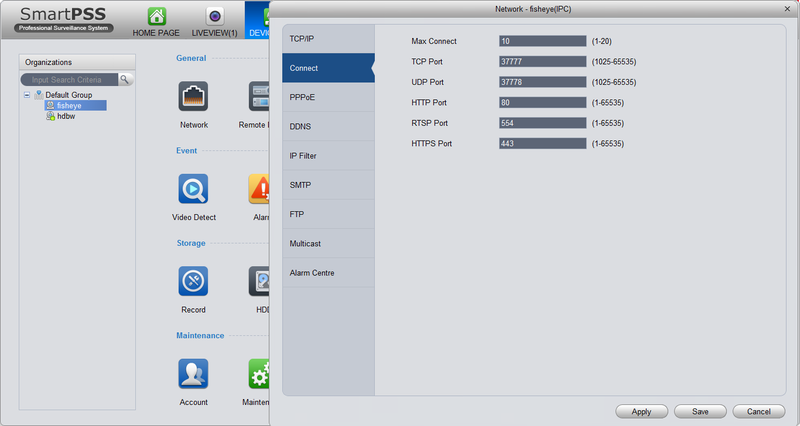Click the Storage section heading
800x426 pixels.
[191, 243]
